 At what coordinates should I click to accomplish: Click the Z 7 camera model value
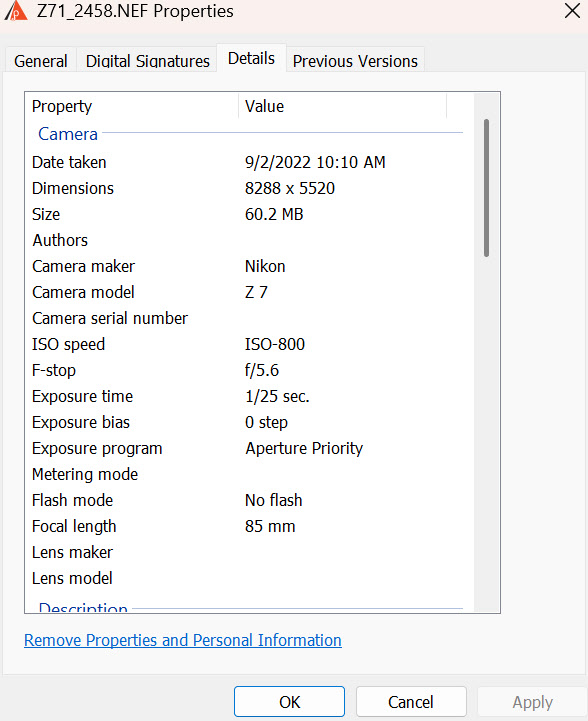[x=256, y=292]
